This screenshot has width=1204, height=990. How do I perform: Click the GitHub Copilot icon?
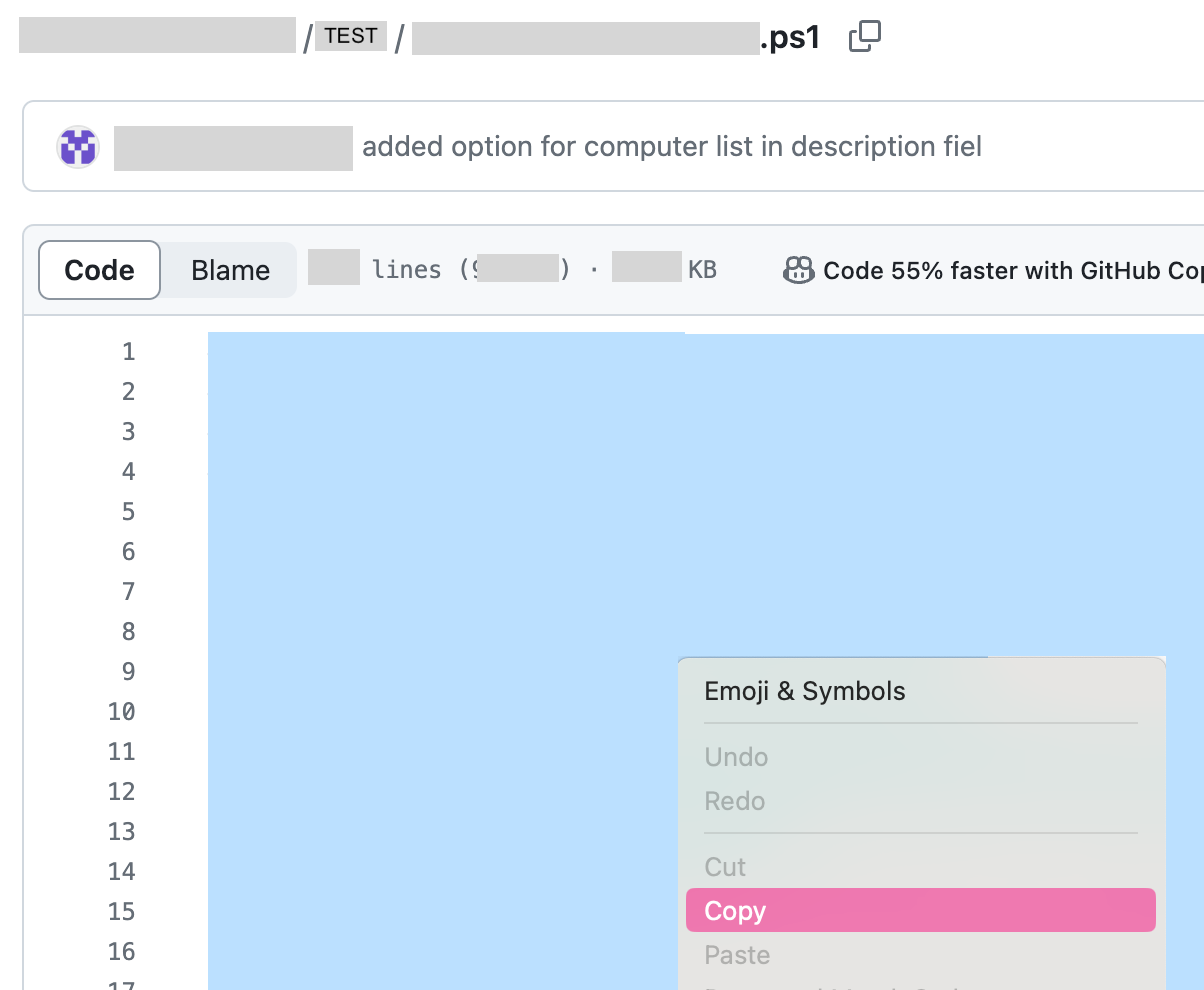pos(798,270)
